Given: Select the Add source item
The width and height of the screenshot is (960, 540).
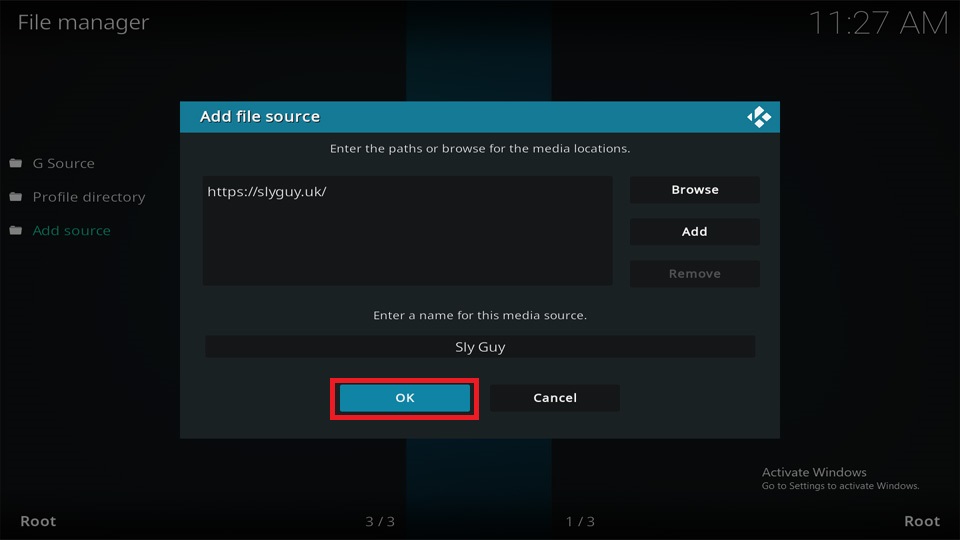Looking at the screenshot, I should [72, 231].
